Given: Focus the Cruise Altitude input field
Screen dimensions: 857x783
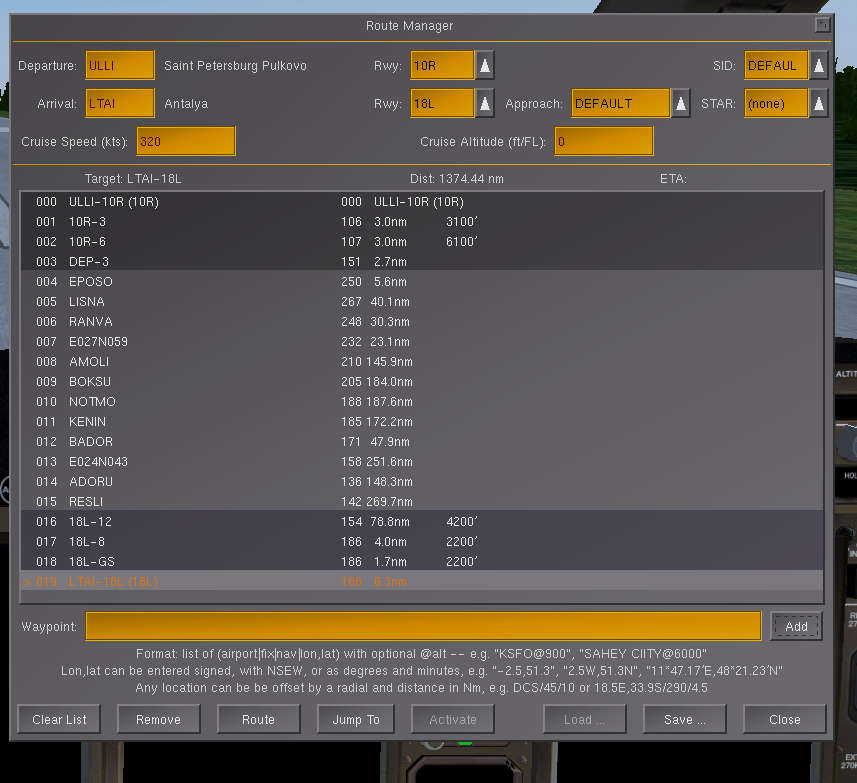Looking at the screenshot, I should tap(603, 141).
